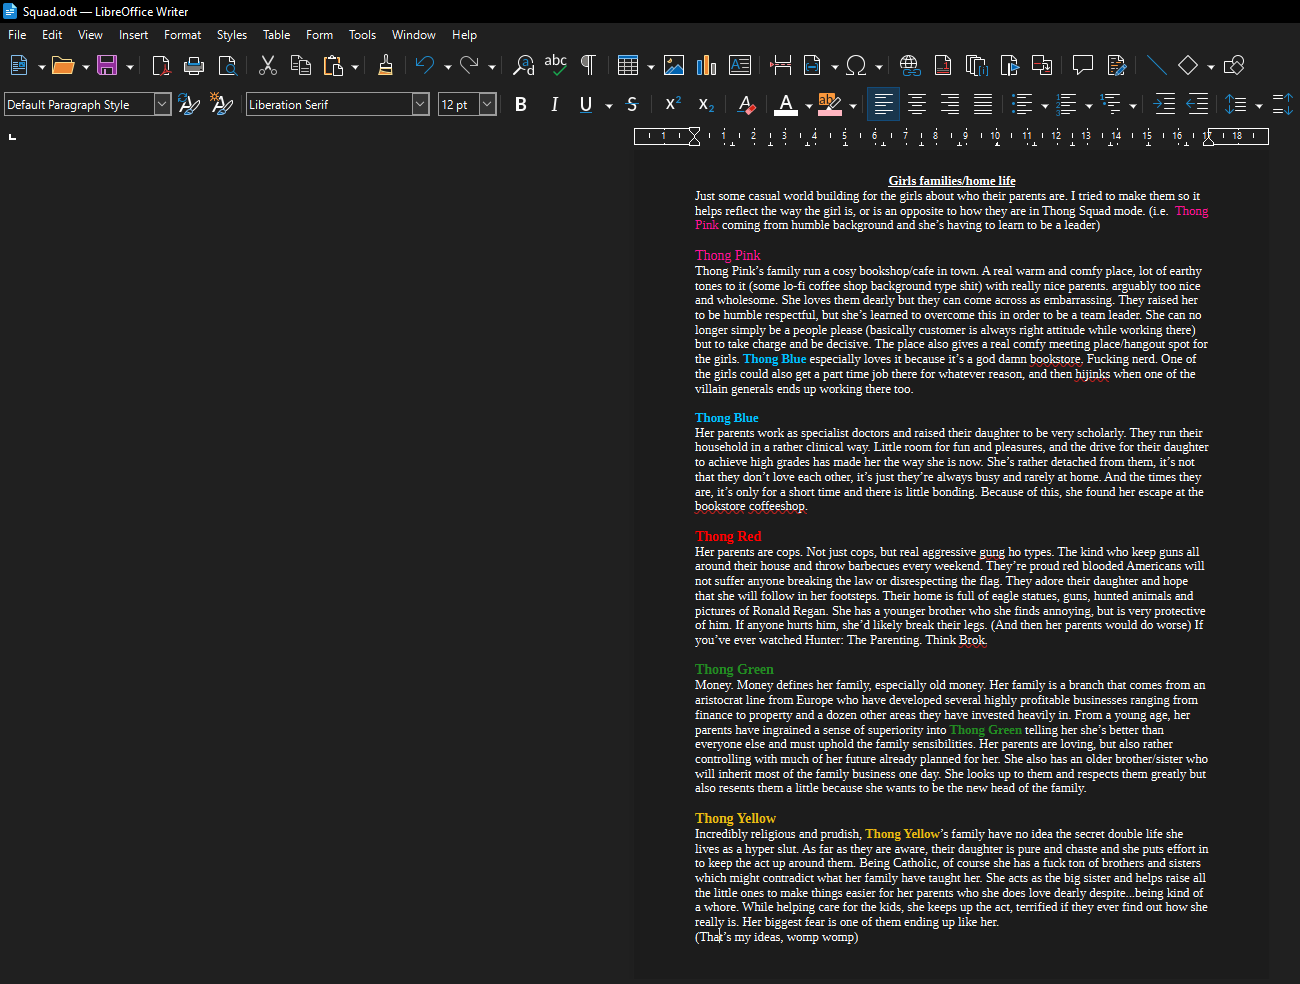Insert a hyperlink
1300x984 pixels.
click(909, 66)
